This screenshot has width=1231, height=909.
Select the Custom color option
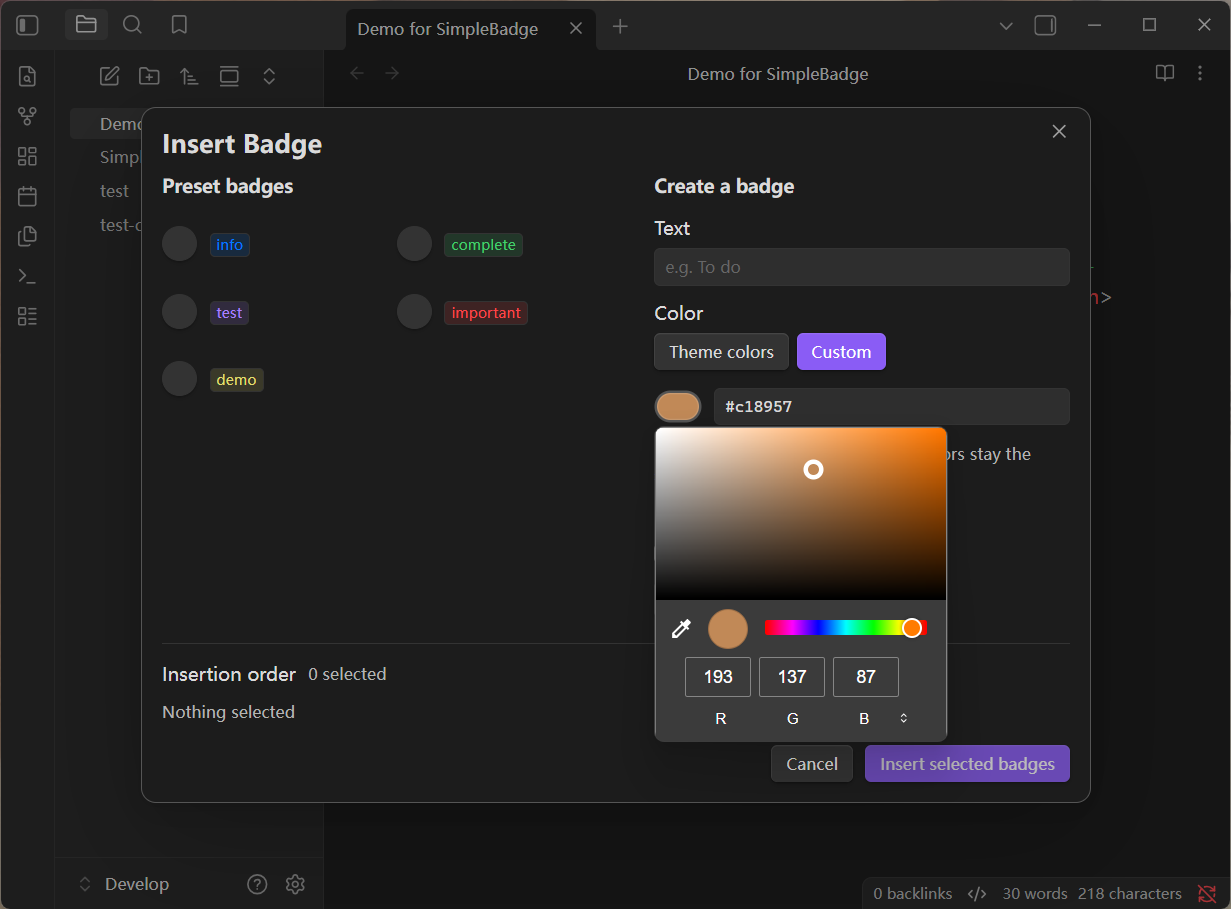point(841,352)
